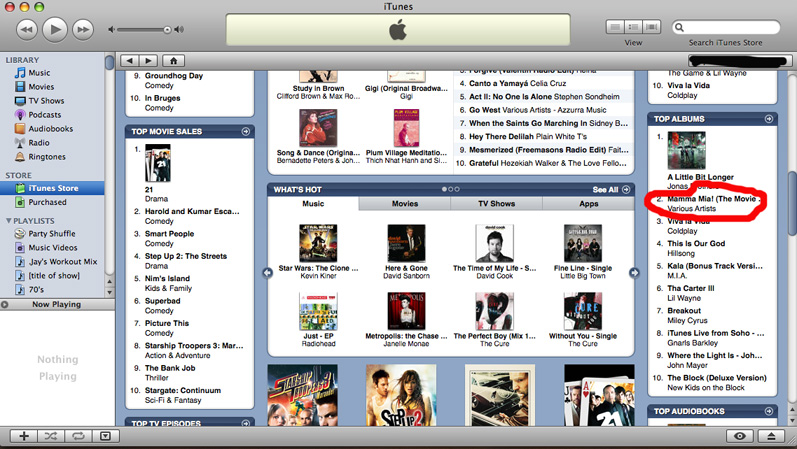797x449 pixels.
Task: Select the Music tab in What's Hot
Action: tap(313, 204)
